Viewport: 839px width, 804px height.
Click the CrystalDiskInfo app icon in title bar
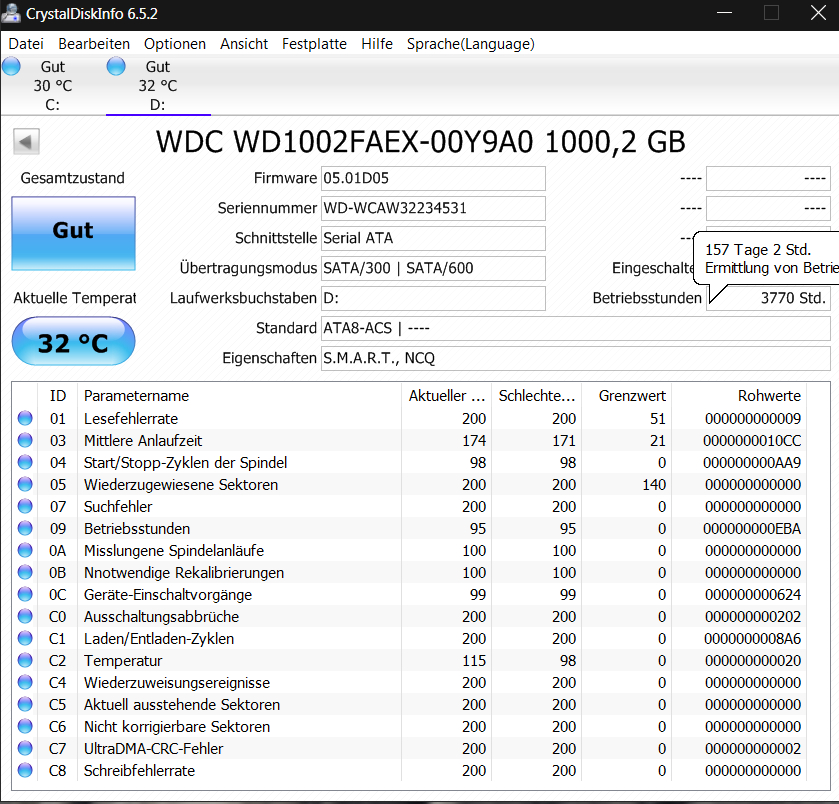click(11, 13)
